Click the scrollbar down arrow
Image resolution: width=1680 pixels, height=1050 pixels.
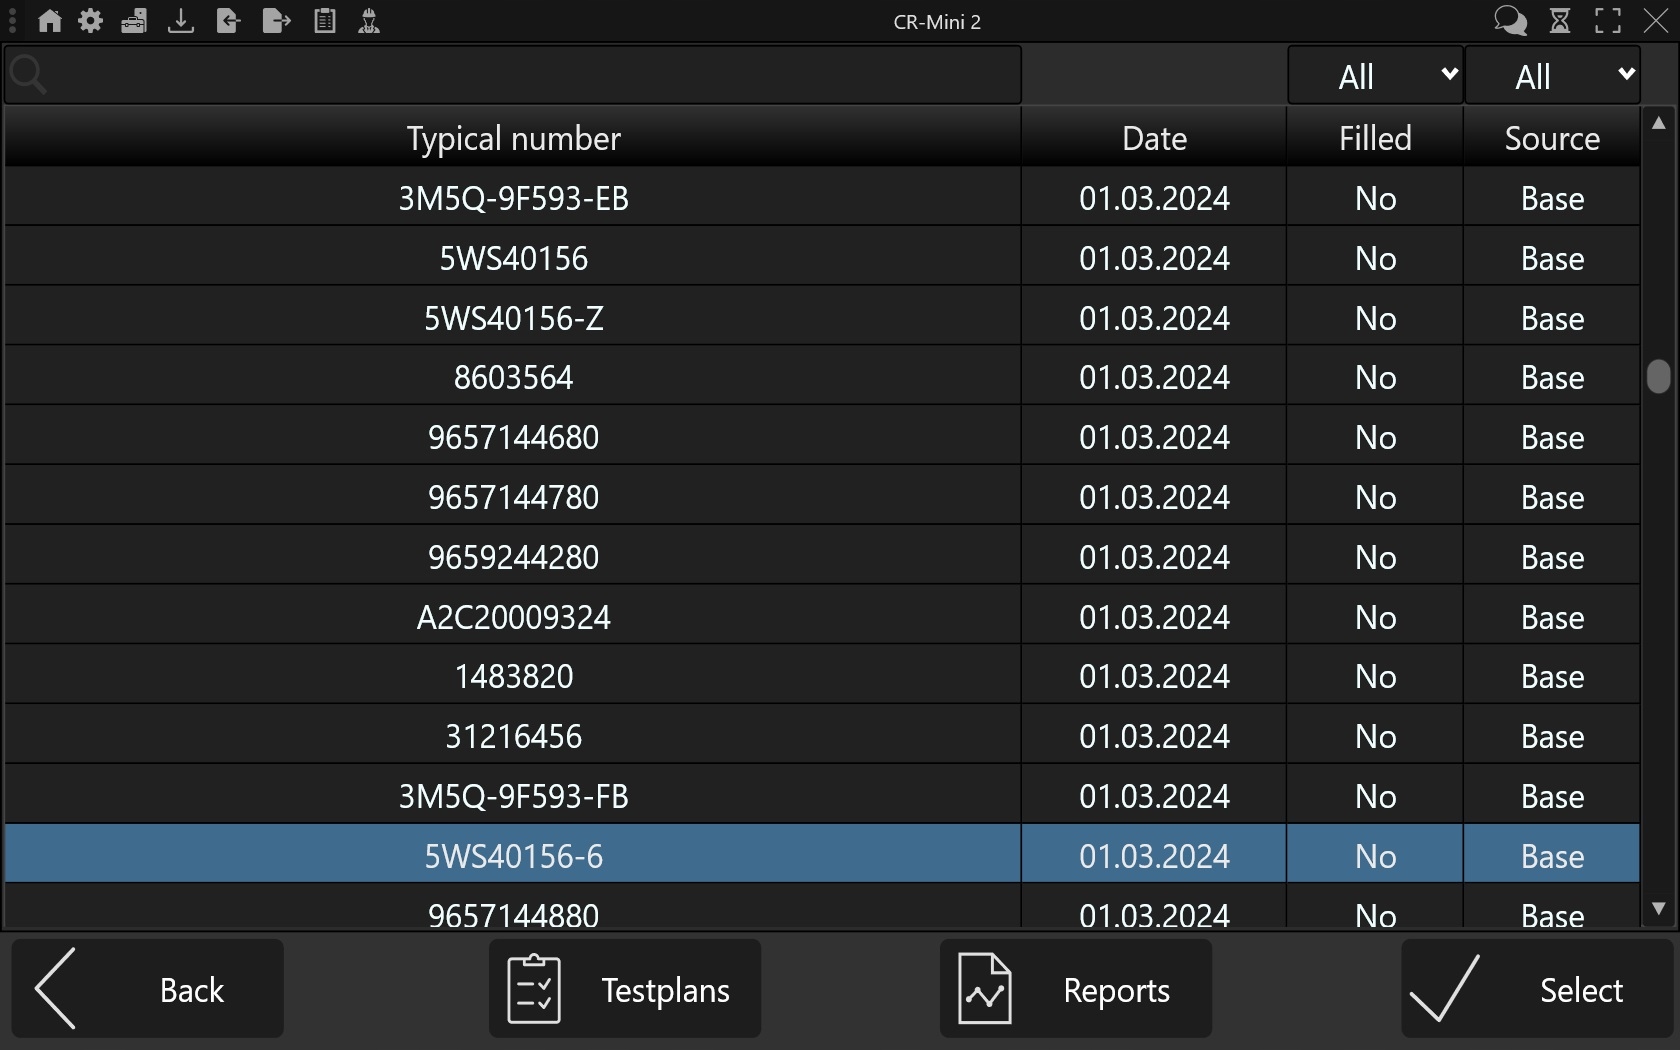click(x=1659, y=909)
